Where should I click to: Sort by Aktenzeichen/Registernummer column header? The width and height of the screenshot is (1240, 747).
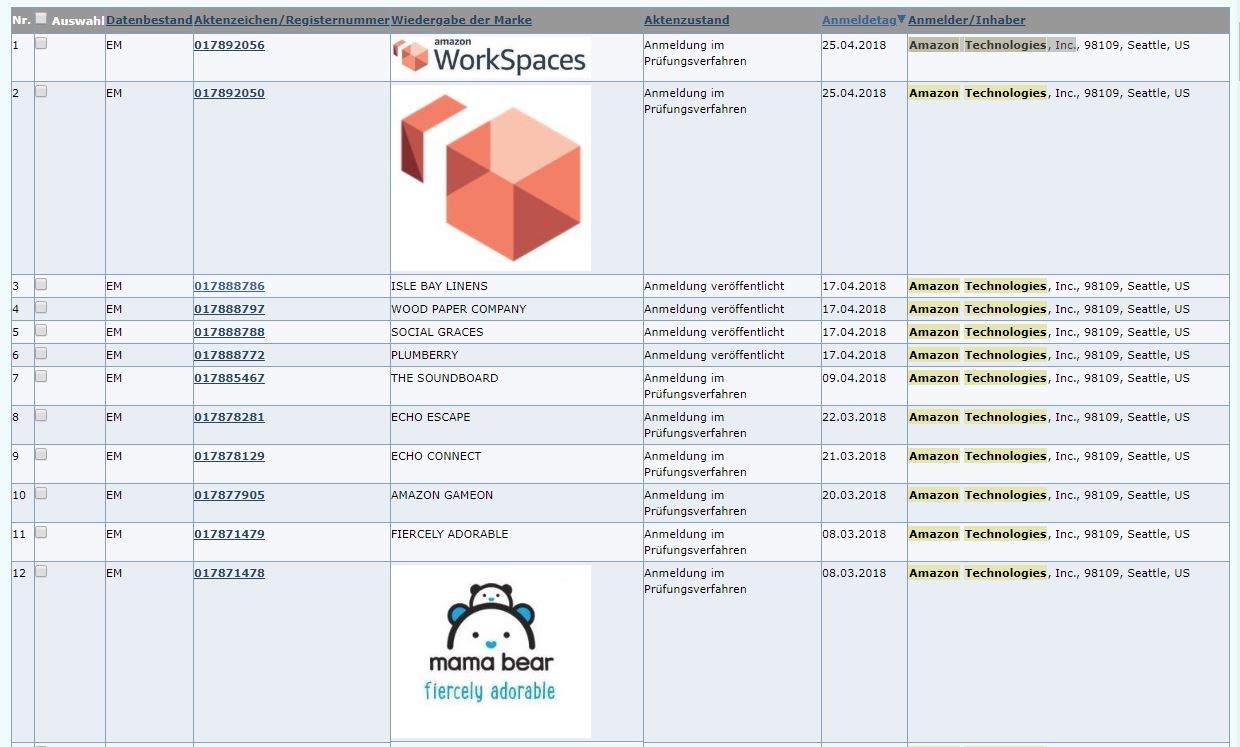(x=291, y=20)
